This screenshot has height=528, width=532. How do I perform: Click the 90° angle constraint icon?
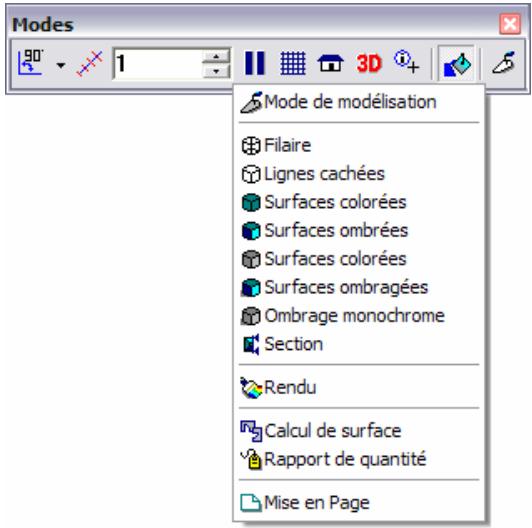tap(30, 63)
